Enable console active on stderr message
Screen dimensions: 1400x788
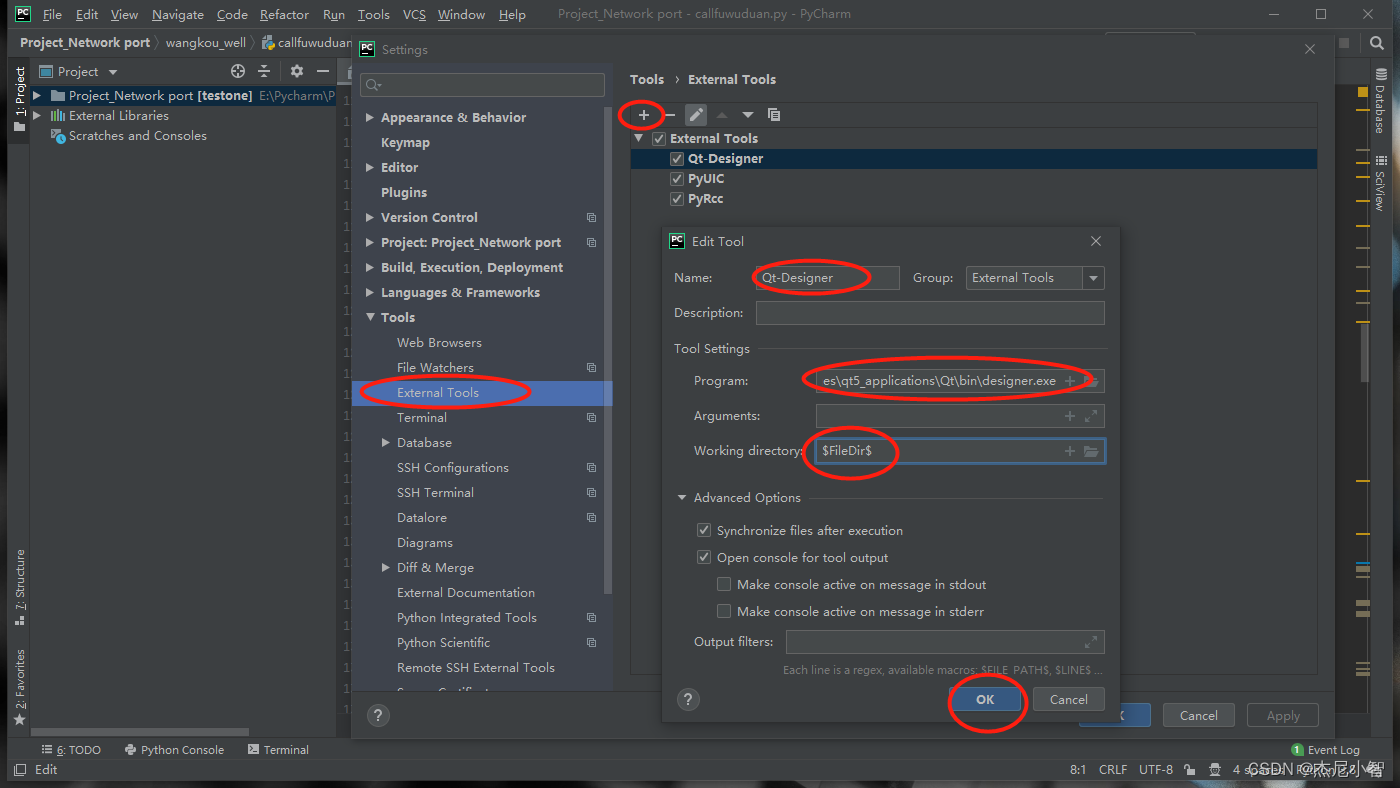click(x=724, y=612)
